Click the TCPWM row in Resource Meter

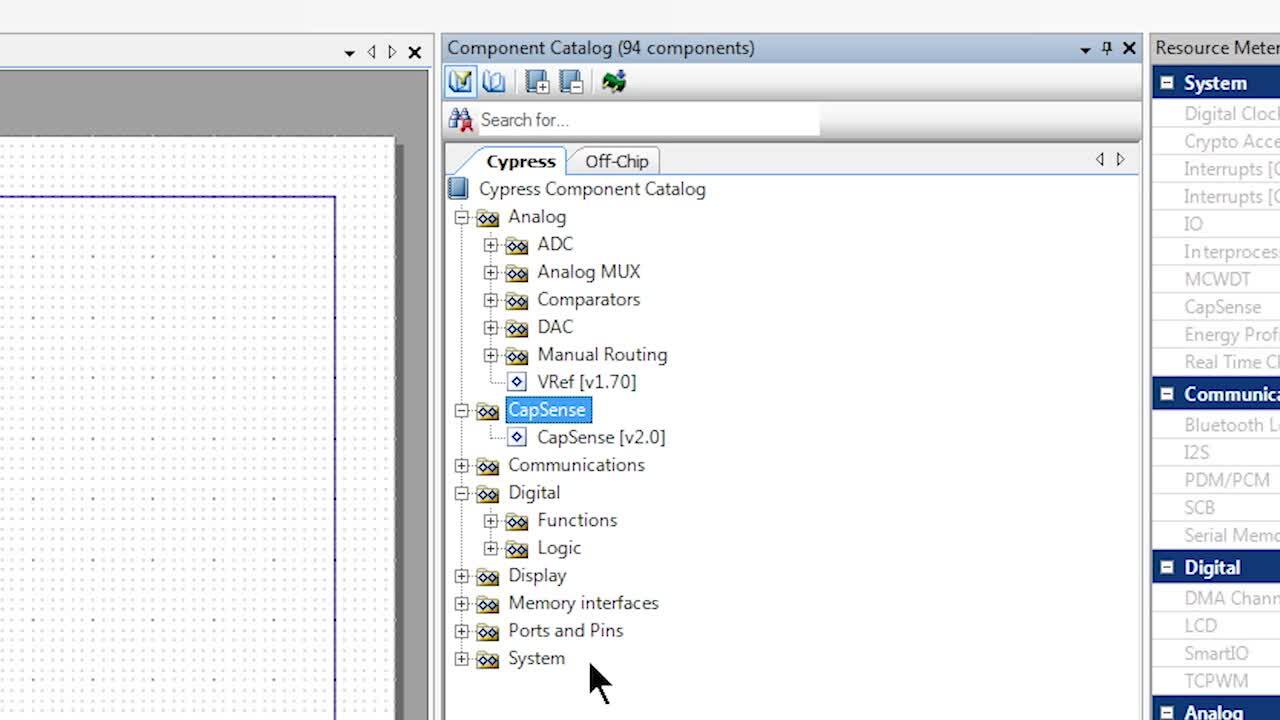coord(1216,681)
